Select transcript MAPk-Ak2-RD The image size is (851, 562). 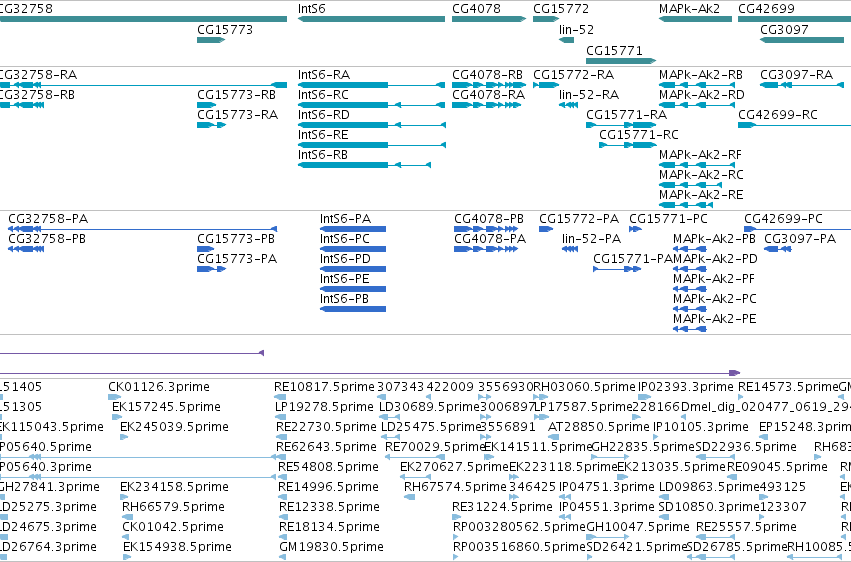point(697,105)
